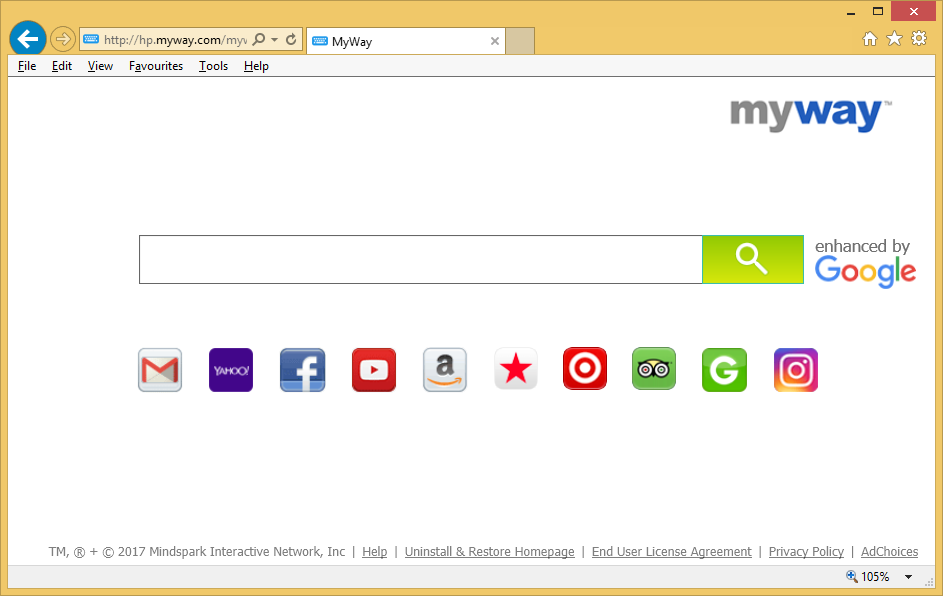Click the Uninstall & Restore Homepage link

pos(489,552)
